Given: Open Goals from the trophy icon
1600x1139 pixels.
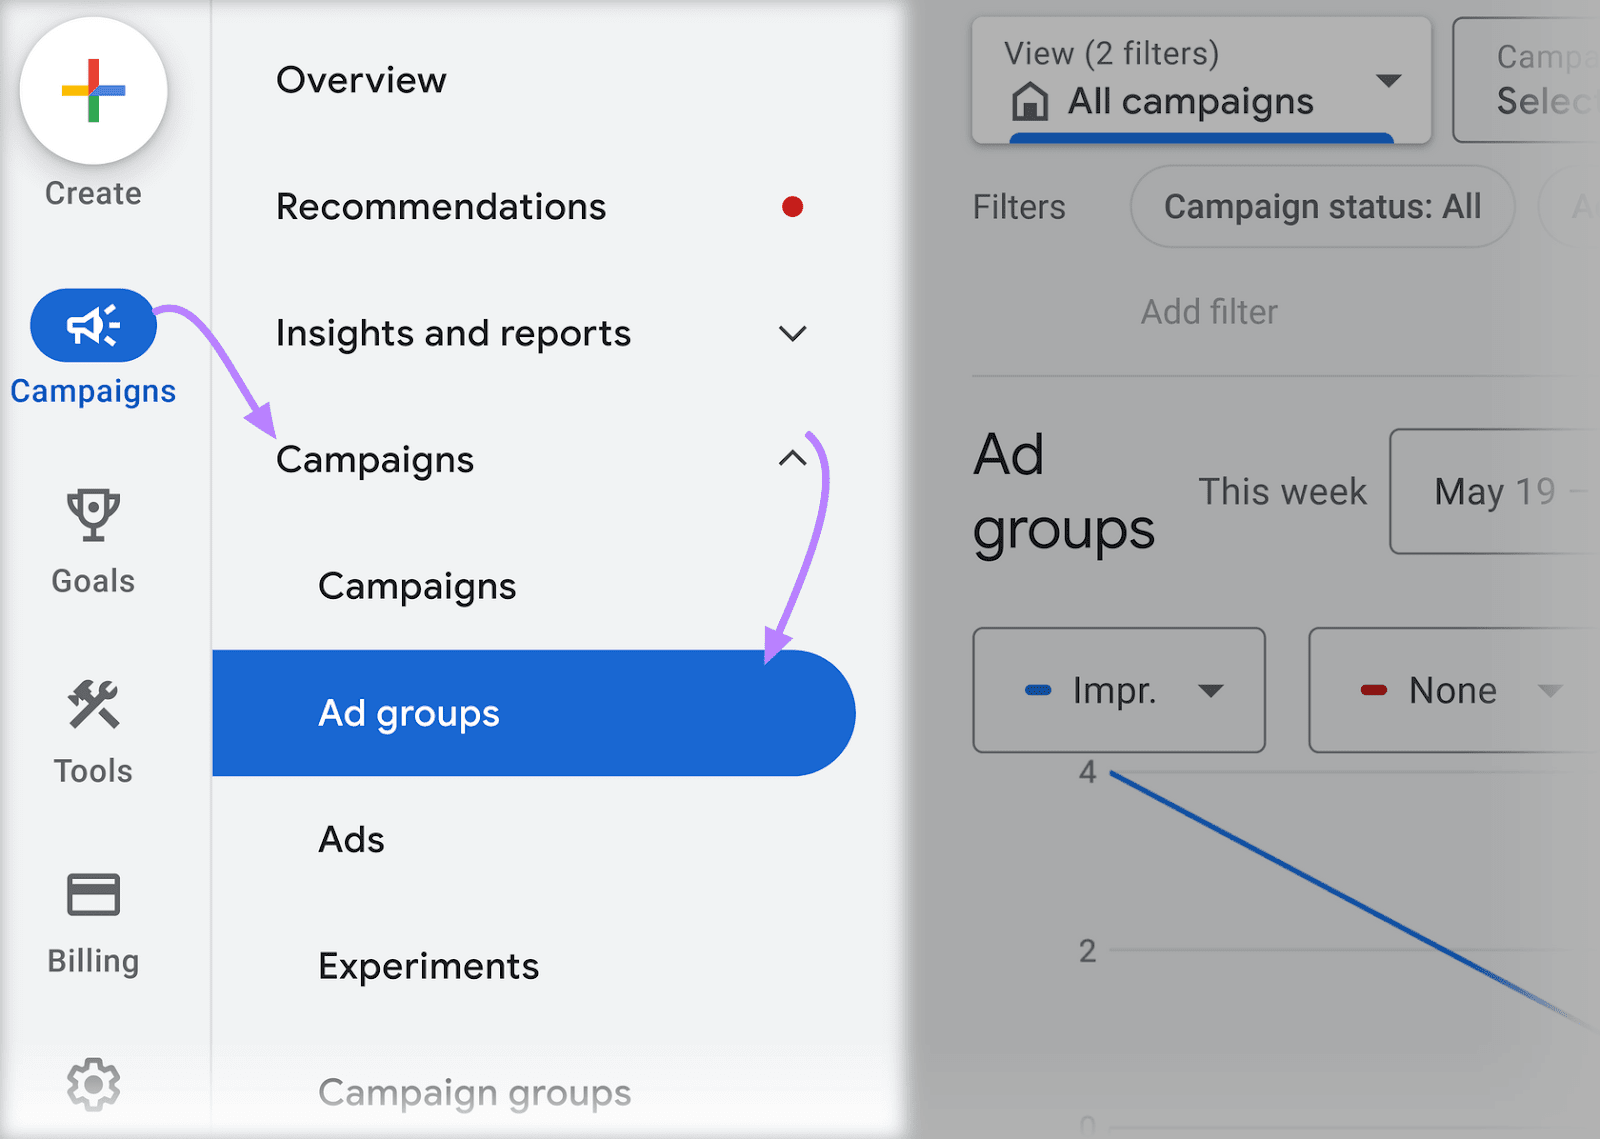Looking at the screenshot, I should pos(92,515).
